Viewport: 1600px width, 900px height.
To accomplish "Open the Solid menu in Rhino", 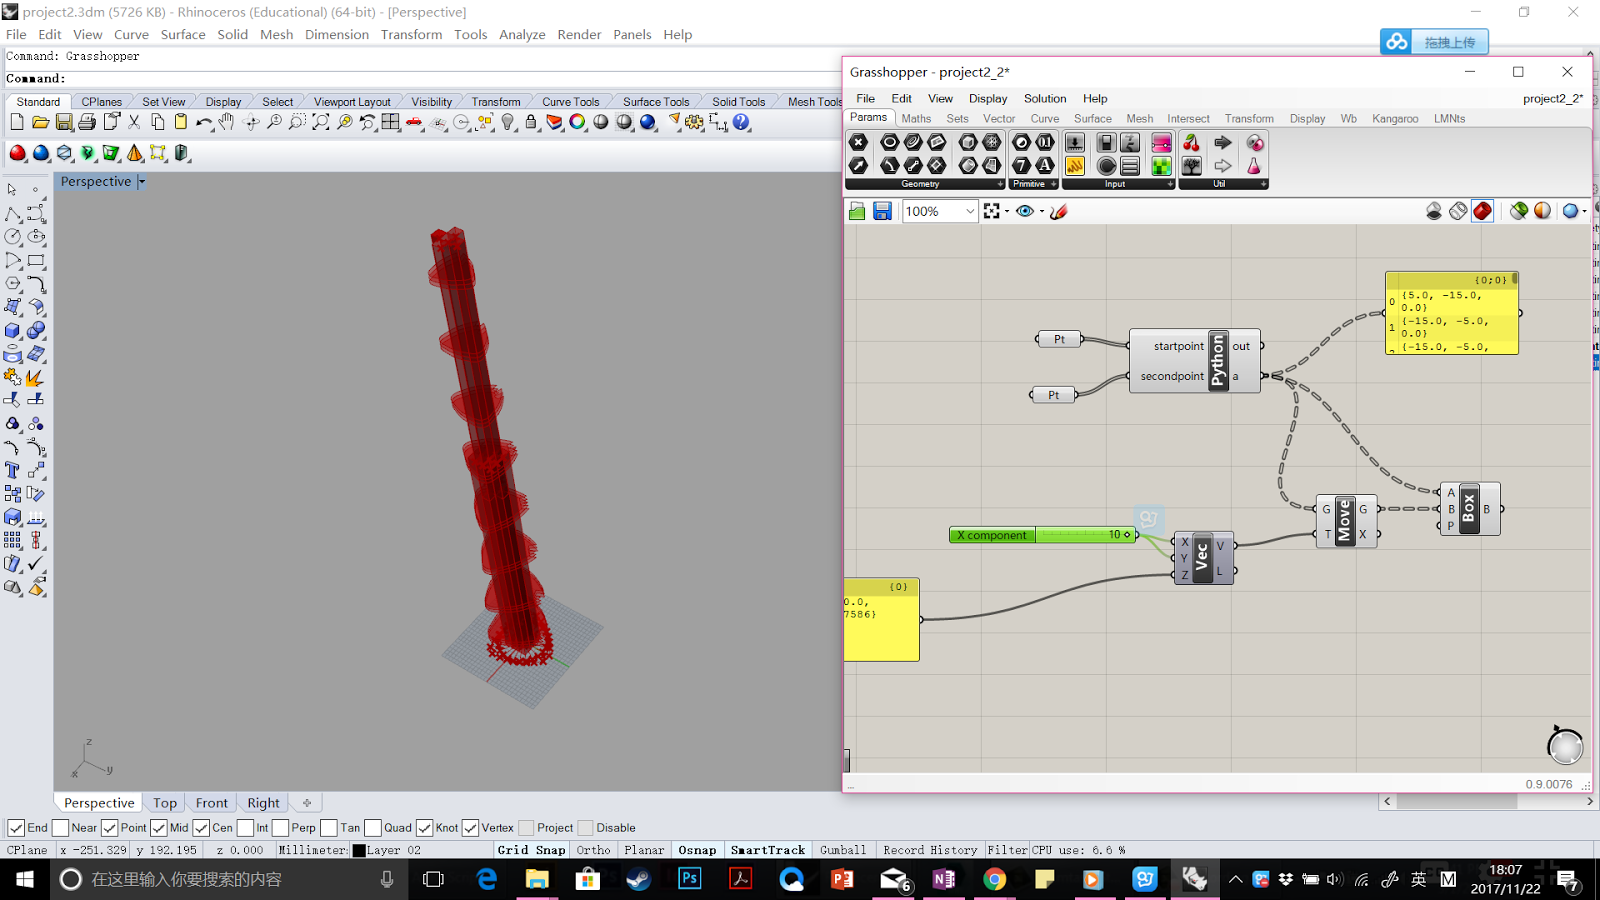I will tap(232, 34).
